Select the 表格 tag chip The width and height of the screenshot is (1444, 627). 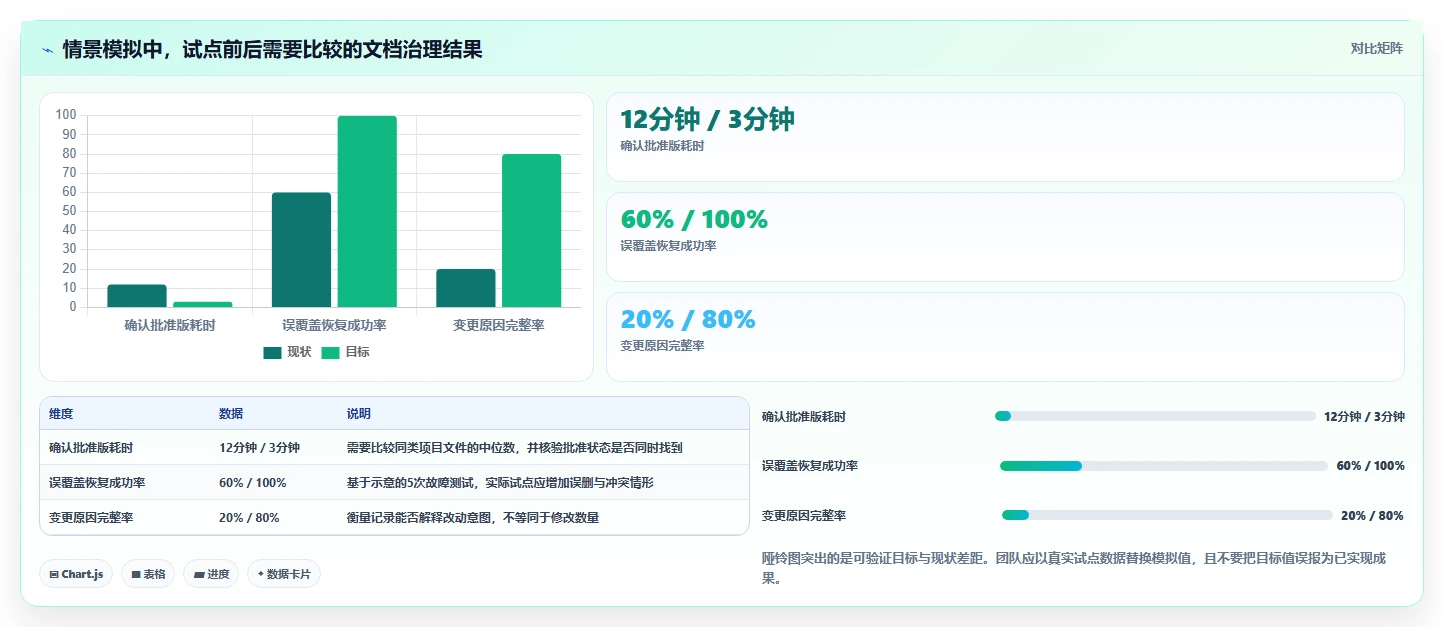(x=148, y=574)
